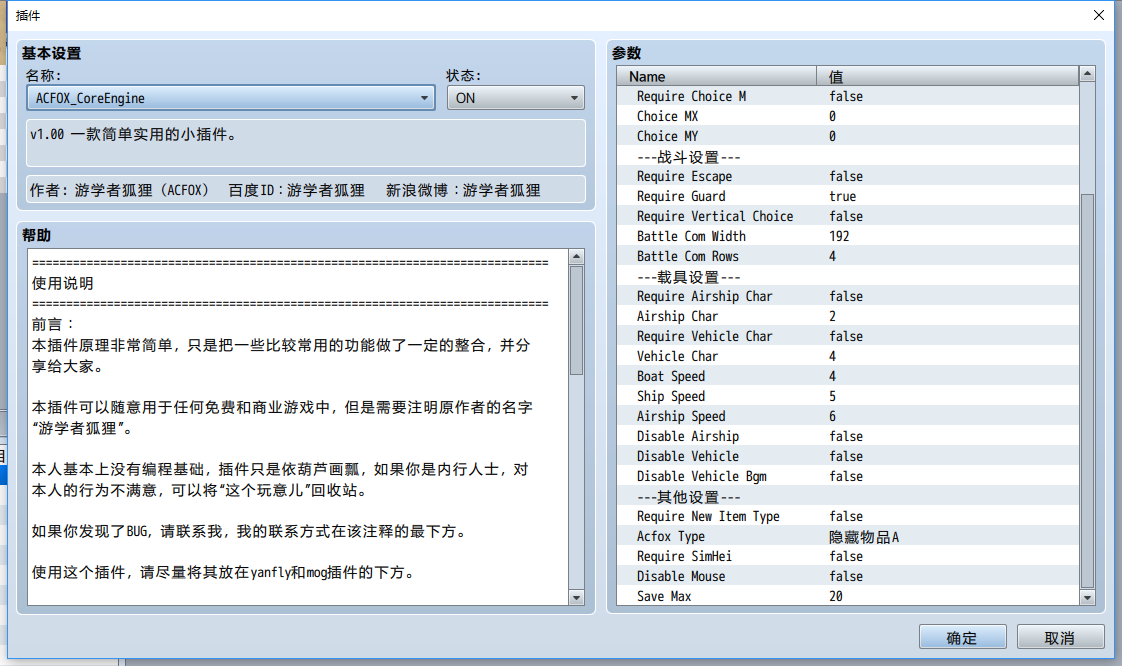Image resolution: width=1122 pixels, height=666 pixels.
Task: Select the Battle Com Rows row
Action: point(848,256)
